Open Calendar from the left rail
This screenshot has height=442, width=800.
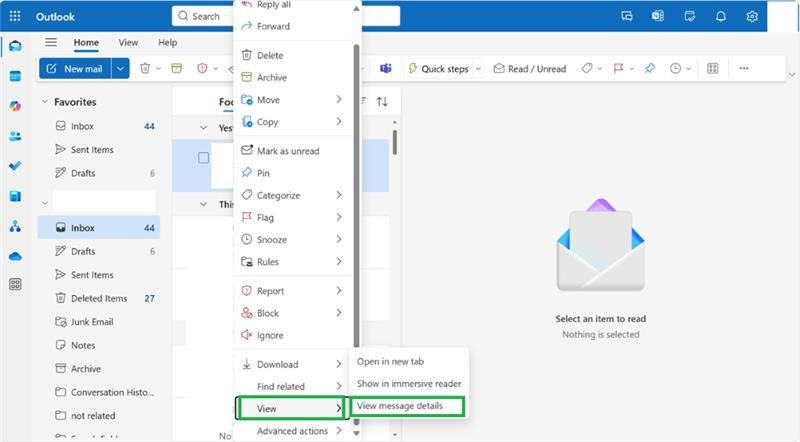pos(15,76)
